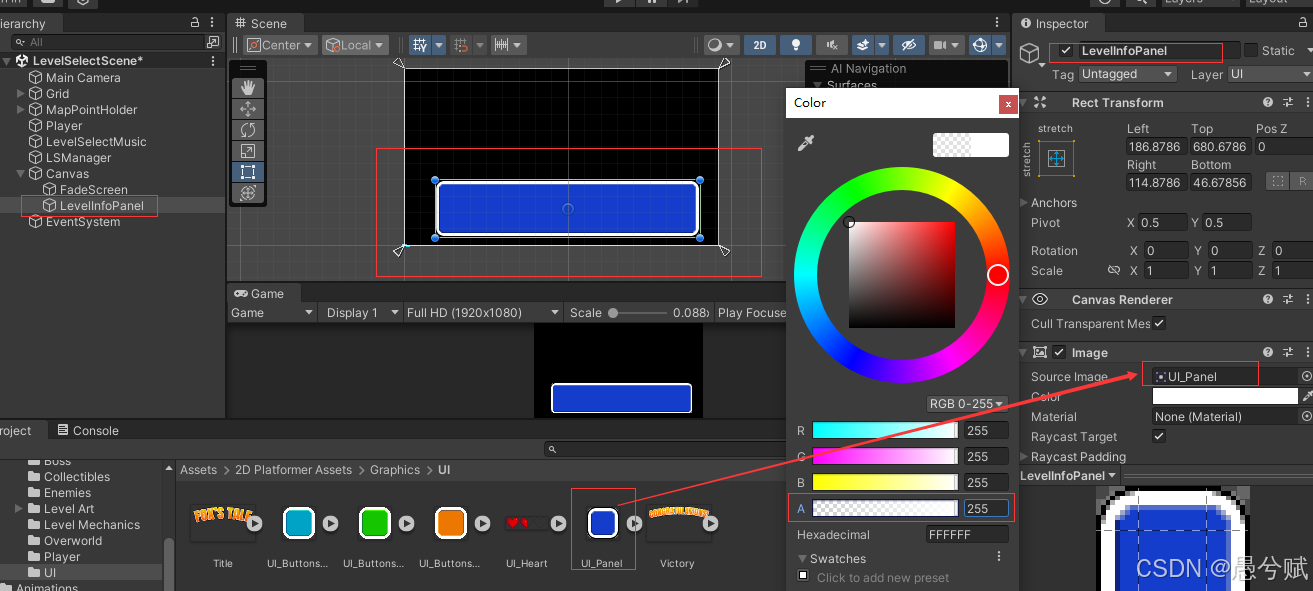Toggle grid visibility icon in Scene toolbar
The height and width of the screenshot is (591, 1313).
[420, 45]
